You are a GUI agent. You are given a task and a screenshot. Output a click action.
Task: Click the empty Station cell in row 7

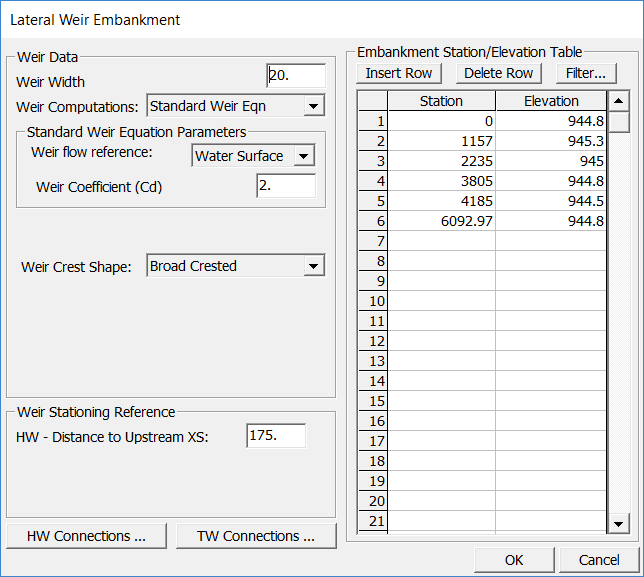tap(442, 241)
